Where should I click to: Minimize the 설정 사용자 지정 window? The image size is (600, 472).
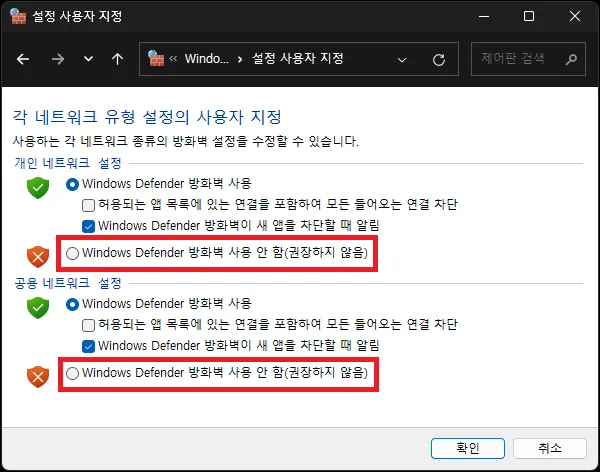coord(484,16)
